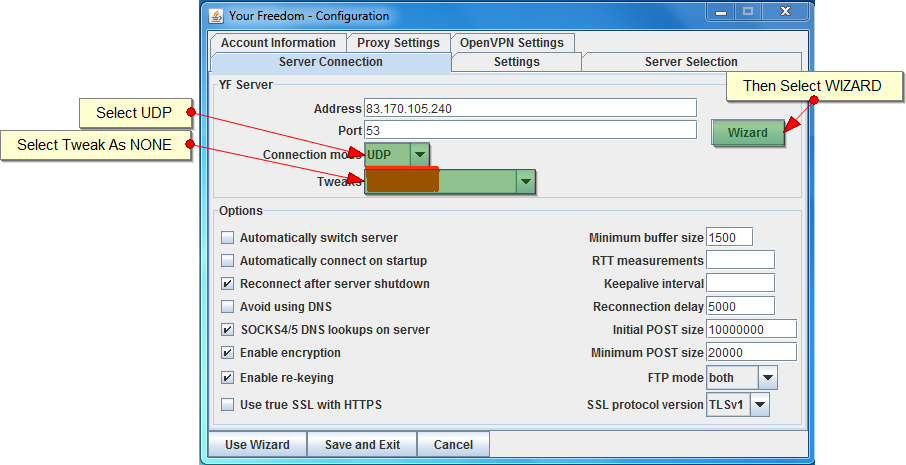906x465 pixels.
Task: Open the Connection mode UDP dropdown
Action: (x=397, y=154)
